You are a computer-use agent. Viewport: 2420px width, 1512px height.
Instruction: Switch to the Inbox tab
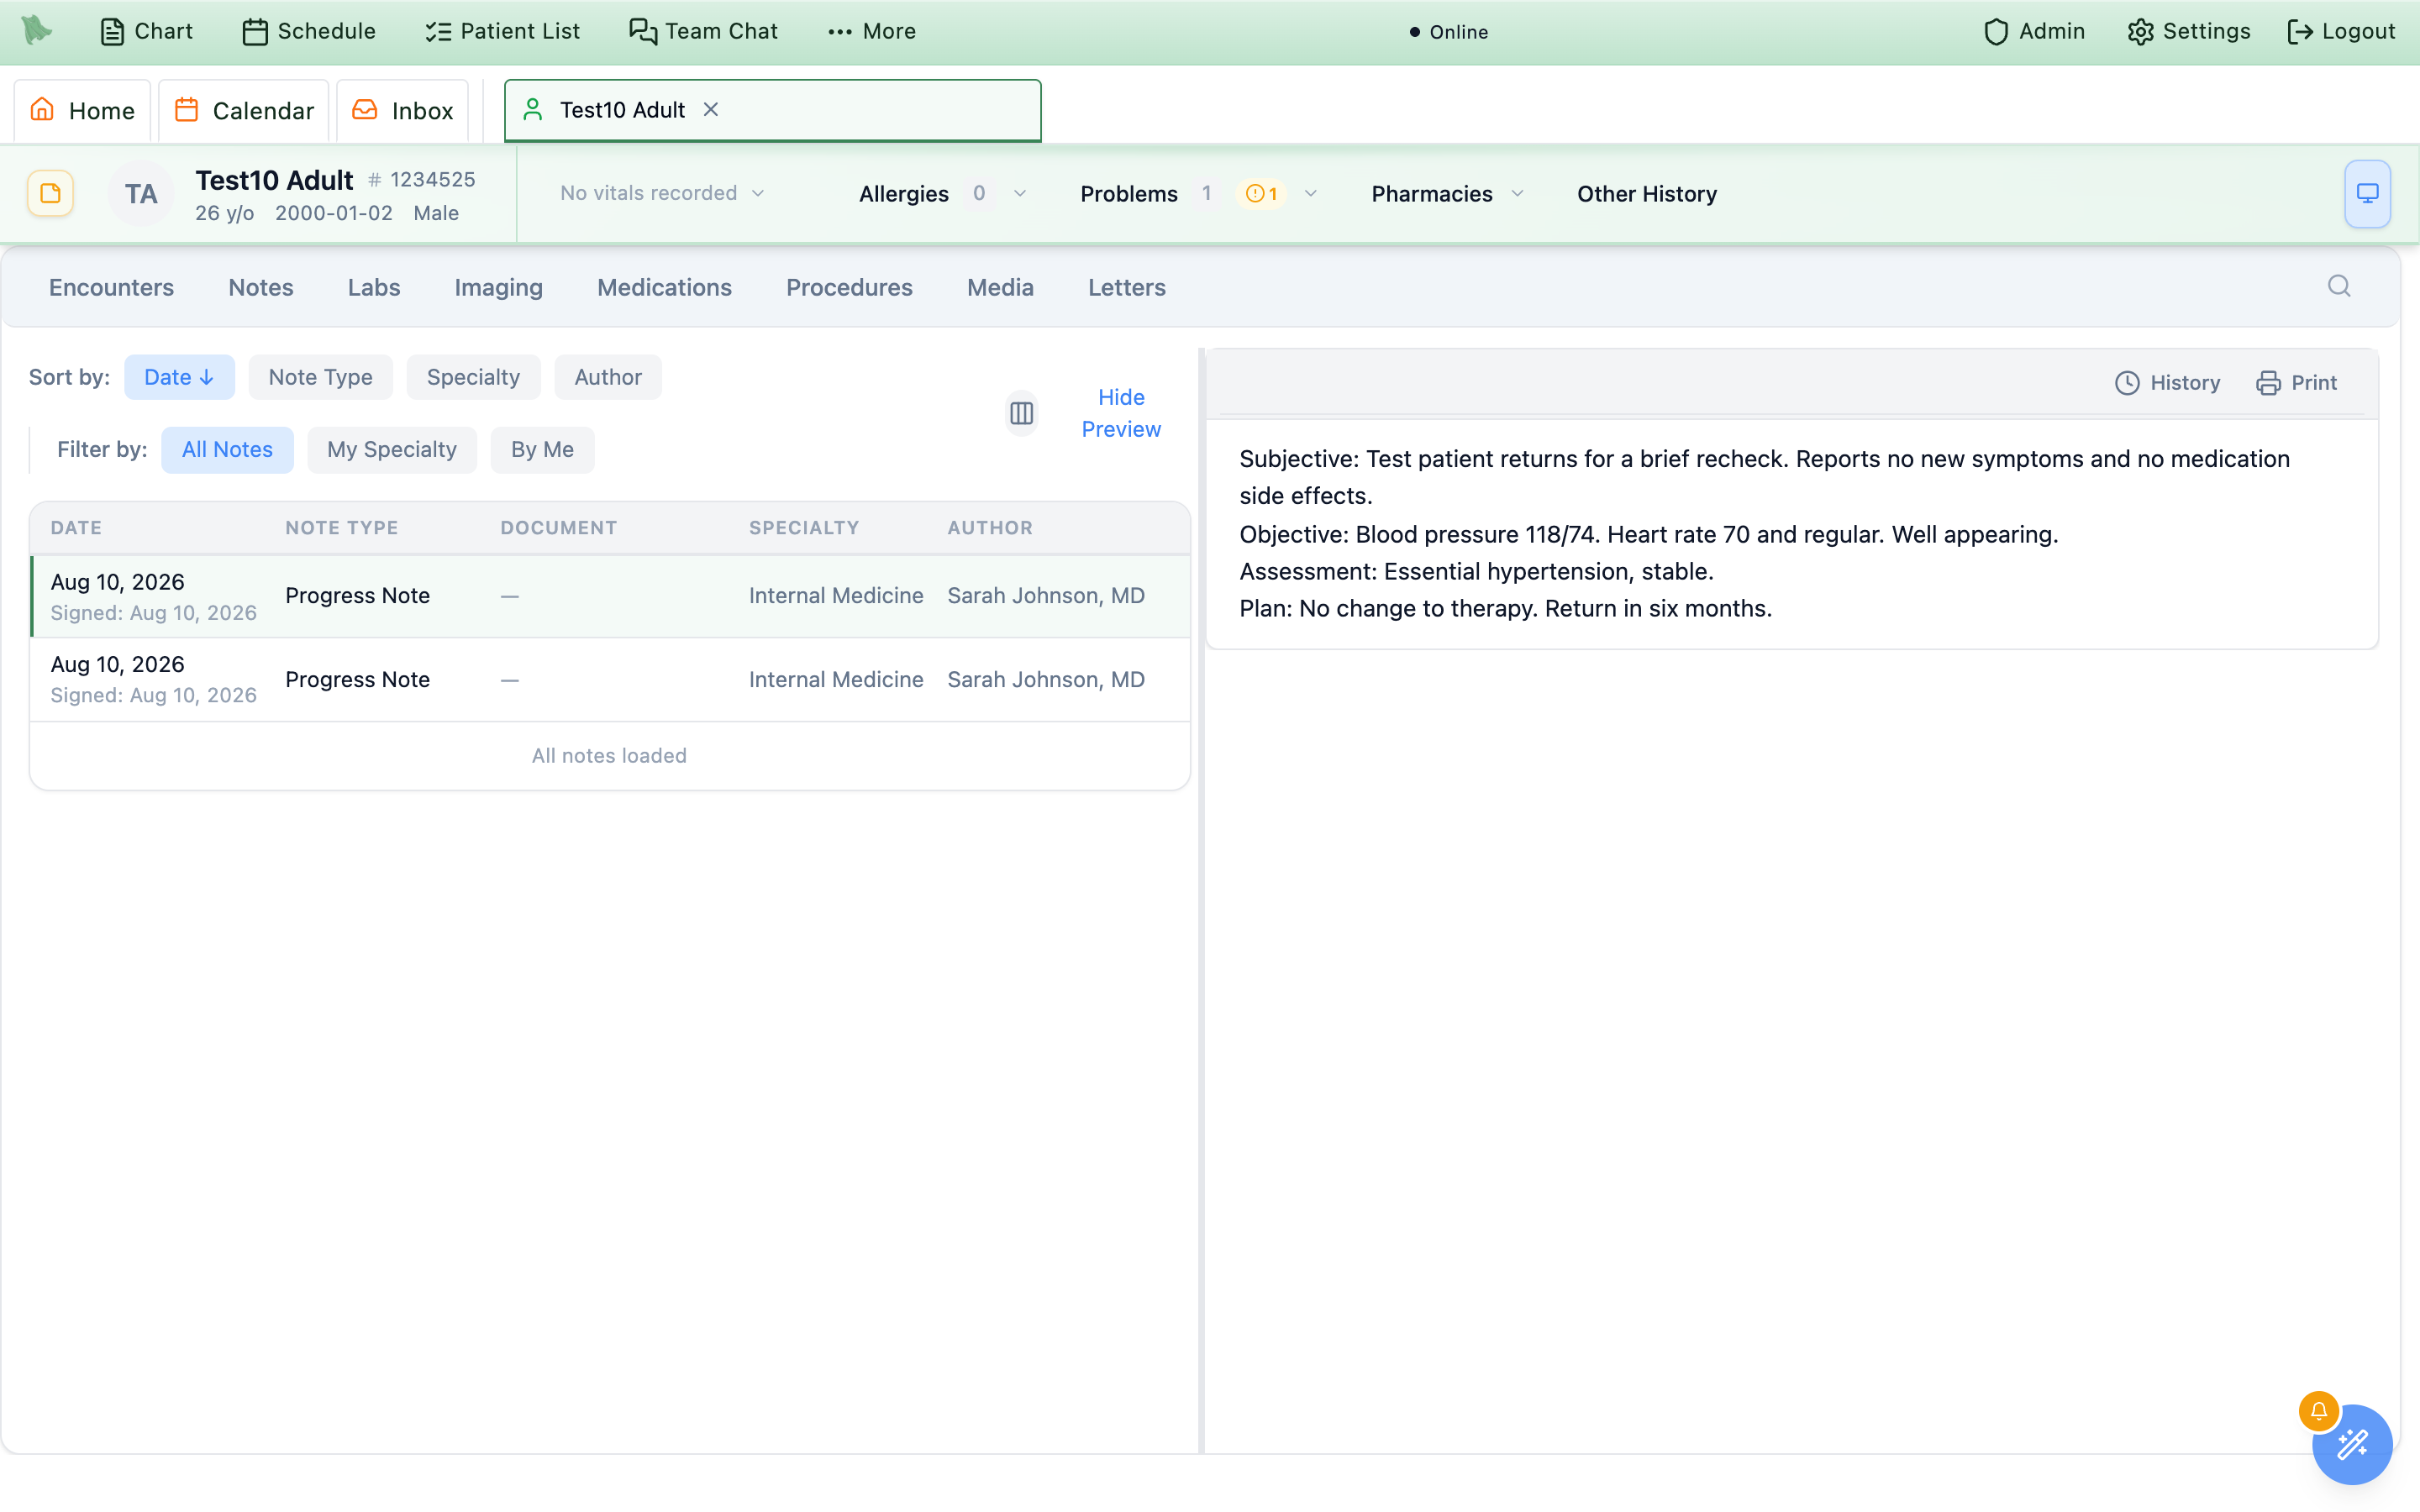tap(403, 110)
